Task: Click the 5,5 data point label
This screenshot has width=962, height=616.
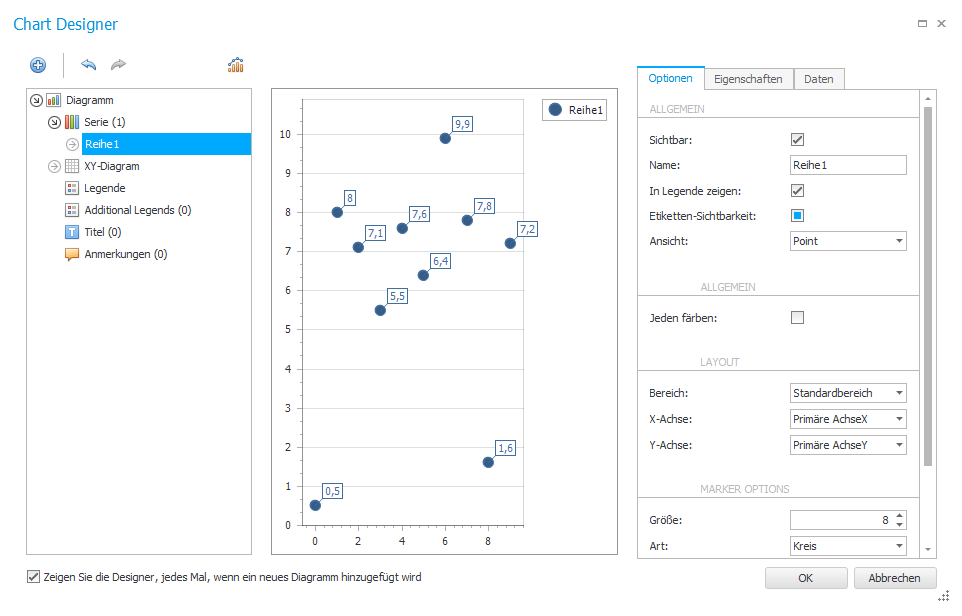Action: 398,296
